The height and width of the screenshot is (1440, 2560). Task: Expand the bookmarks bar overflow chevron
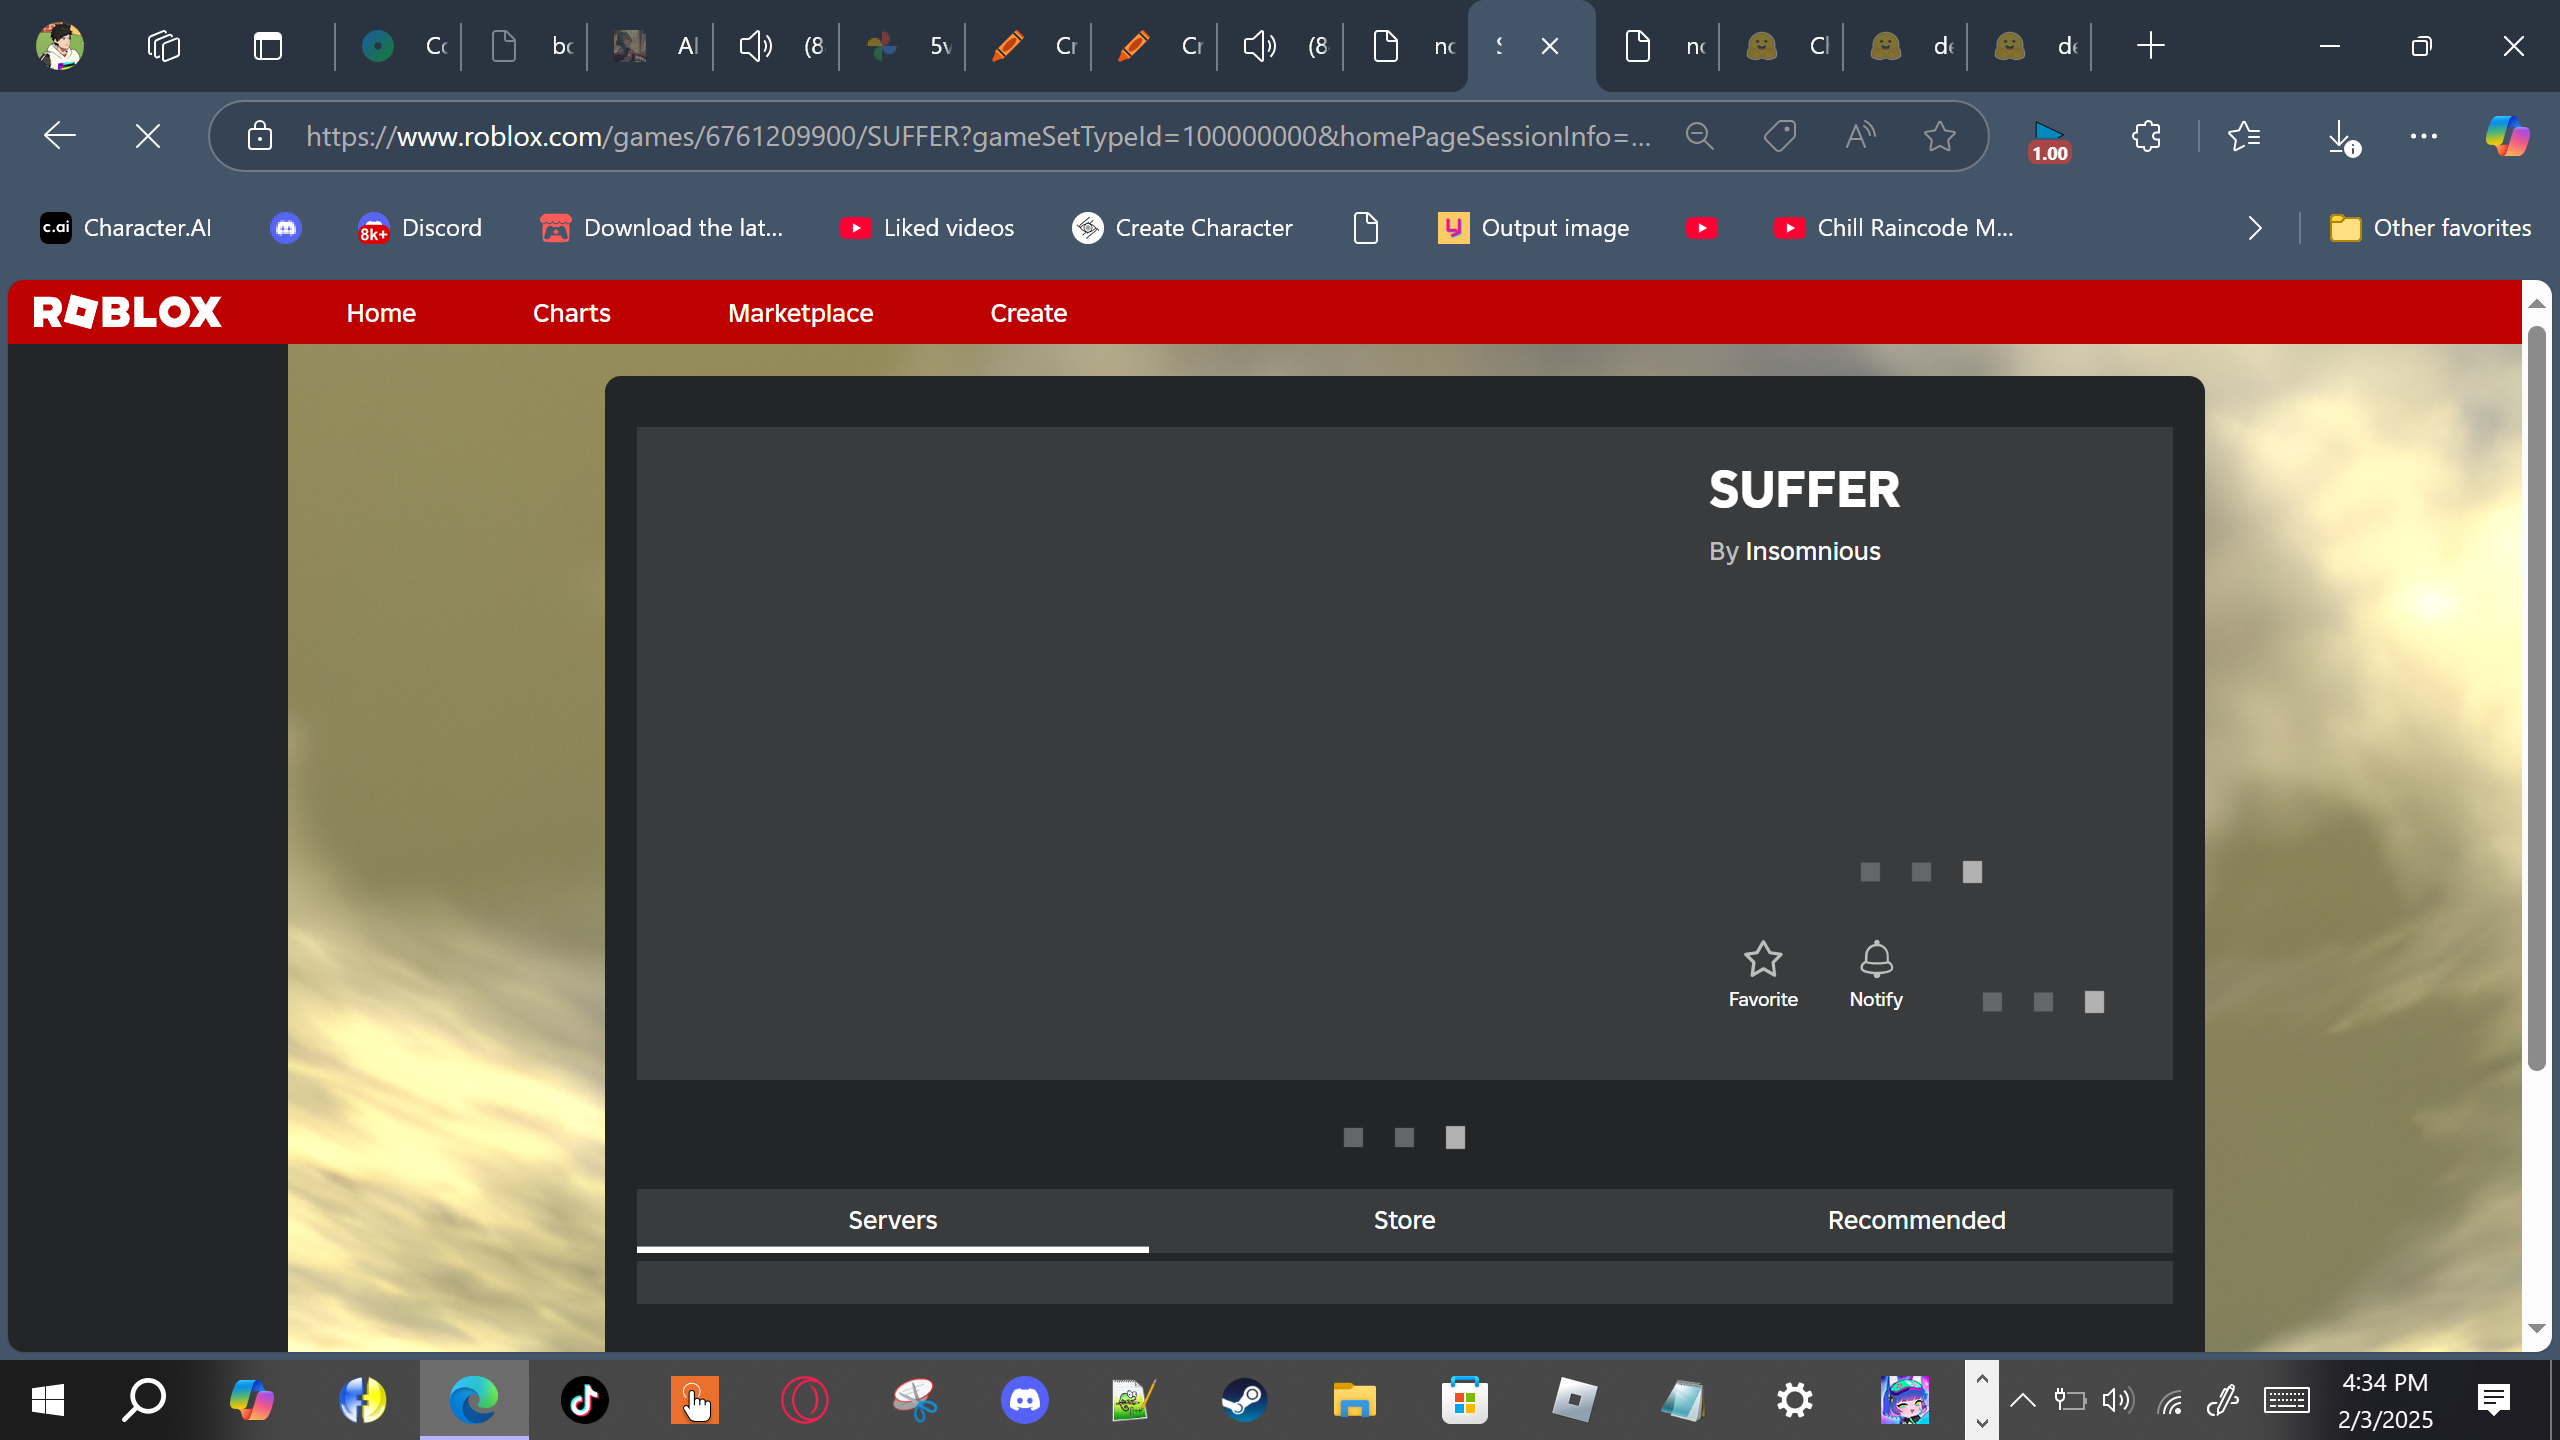[2255, 228]
